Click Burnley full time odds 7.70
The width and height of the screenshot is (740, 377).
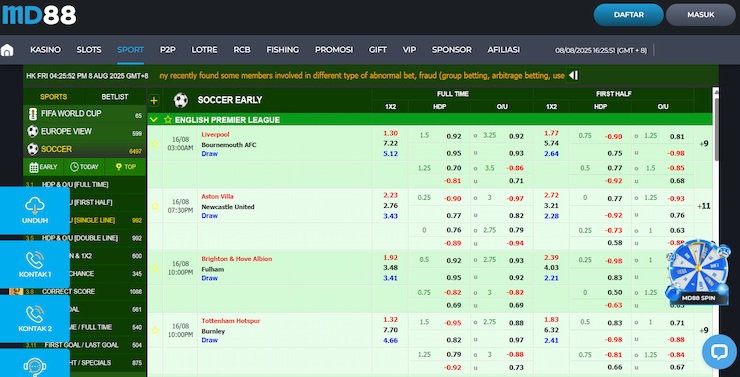[x=390, y=330]
